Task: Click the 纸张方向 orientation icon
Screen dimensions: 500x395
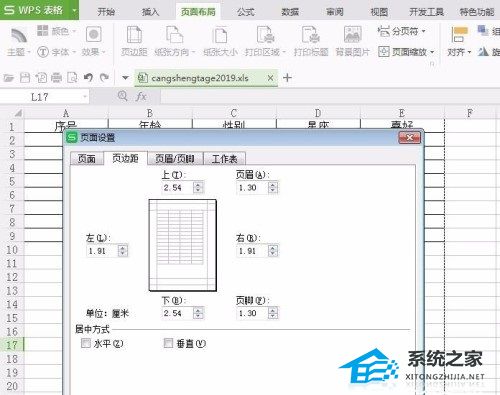Action: [x=174, y=35]
